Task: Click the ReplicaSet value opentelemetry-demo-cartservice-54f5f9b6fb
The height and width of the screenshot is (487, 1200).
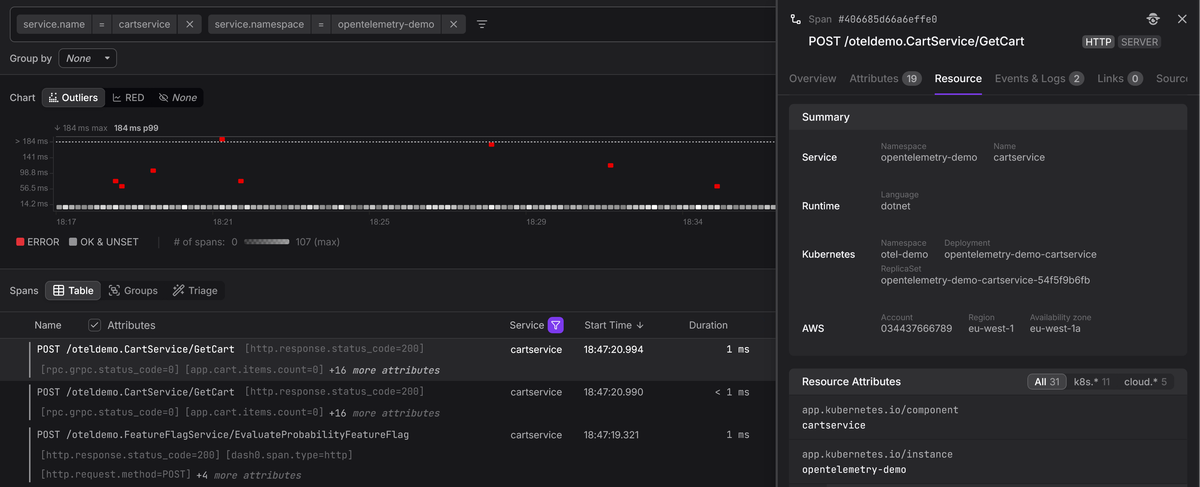Action: click(x=985, y=280)
